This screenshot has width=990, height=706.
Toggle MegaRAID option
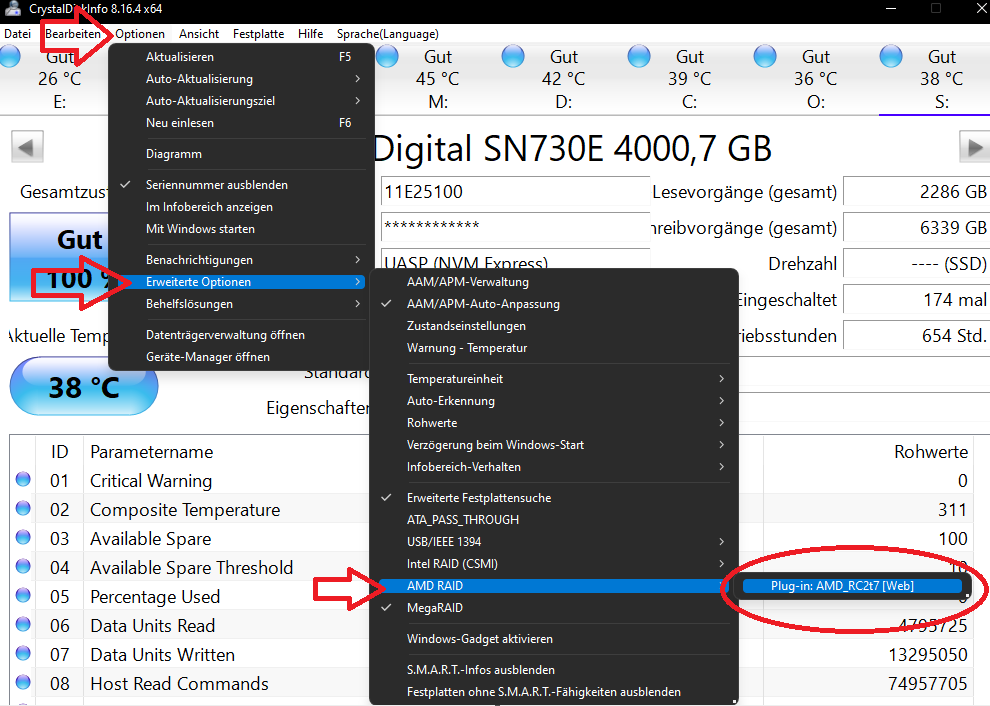click(x=554, y=607)
